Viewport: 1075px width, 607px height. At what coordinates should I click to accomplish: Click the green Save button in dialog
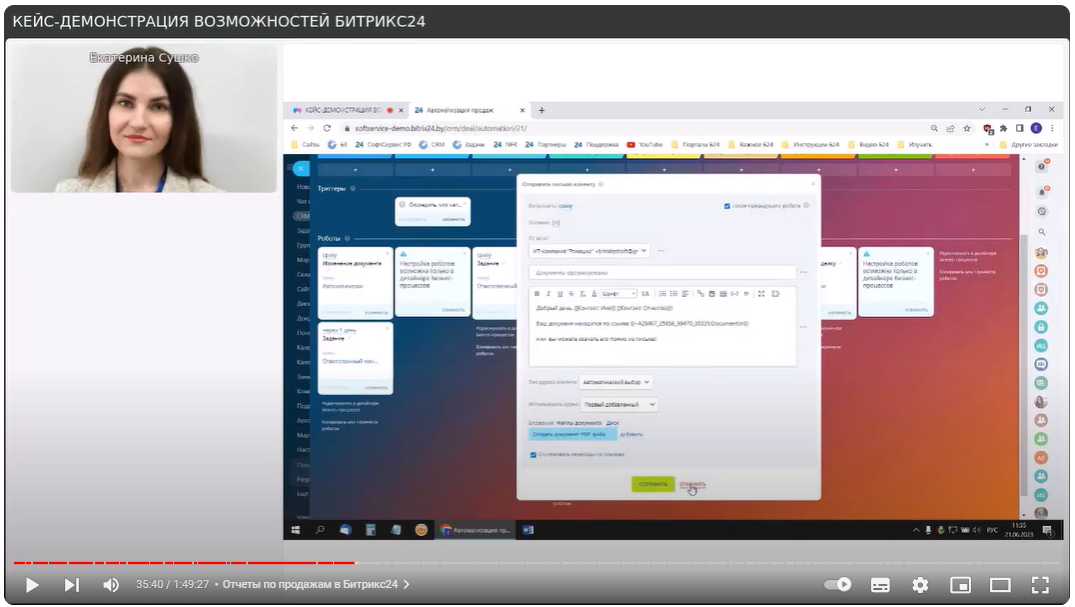652,484
